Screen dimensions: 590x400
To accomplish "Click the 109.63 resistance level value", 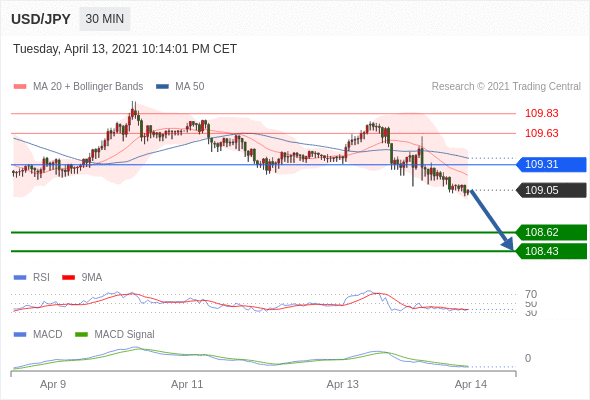I will pos(541,133).
